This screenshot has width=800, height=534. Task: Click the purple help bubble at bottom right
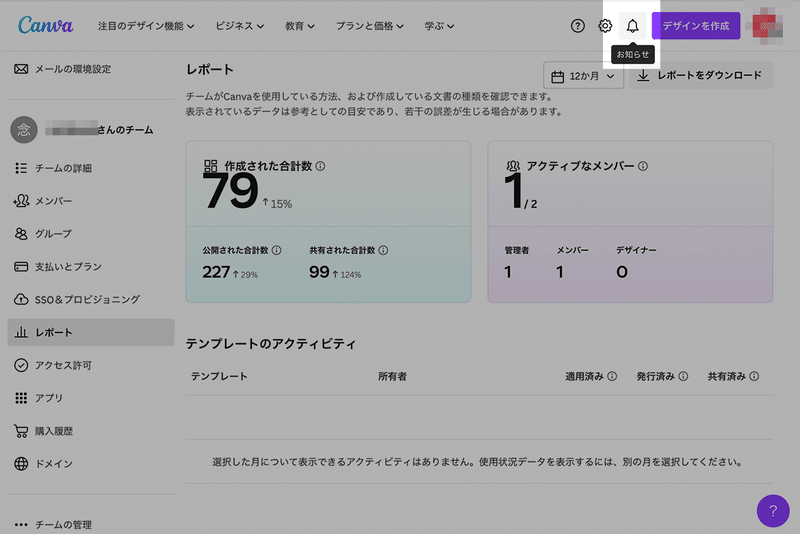[773, 511]
